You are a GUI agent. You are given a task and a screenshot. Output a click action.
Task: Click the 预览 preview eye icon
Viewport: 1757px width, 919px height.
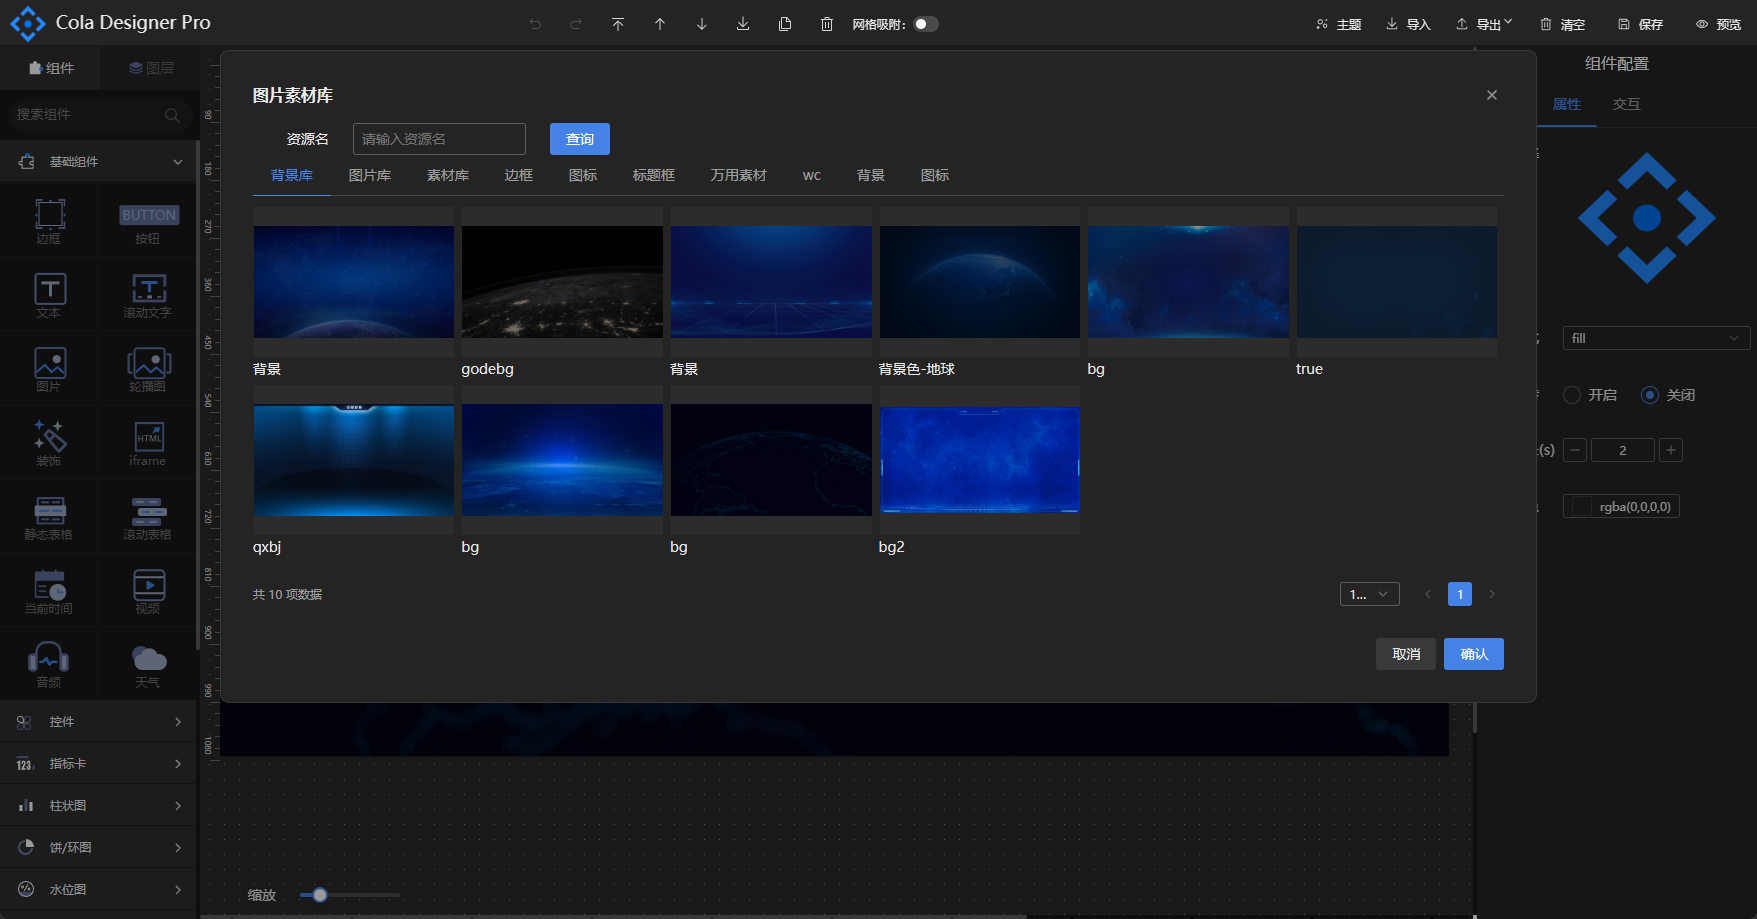pyautogui.click(x=1702, y=24)
